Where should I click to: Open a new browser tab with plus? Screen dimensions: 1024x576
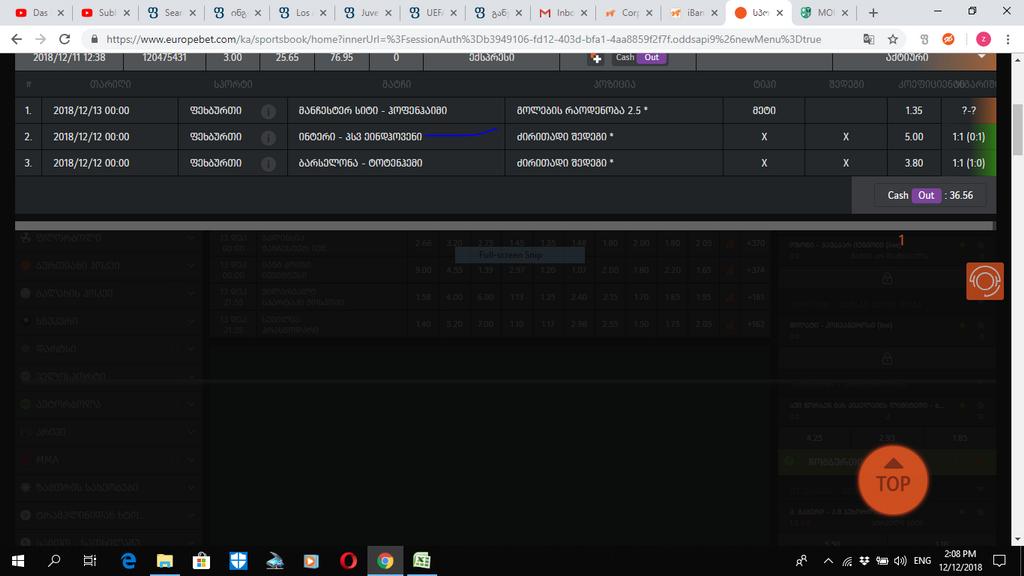[873, 12]
